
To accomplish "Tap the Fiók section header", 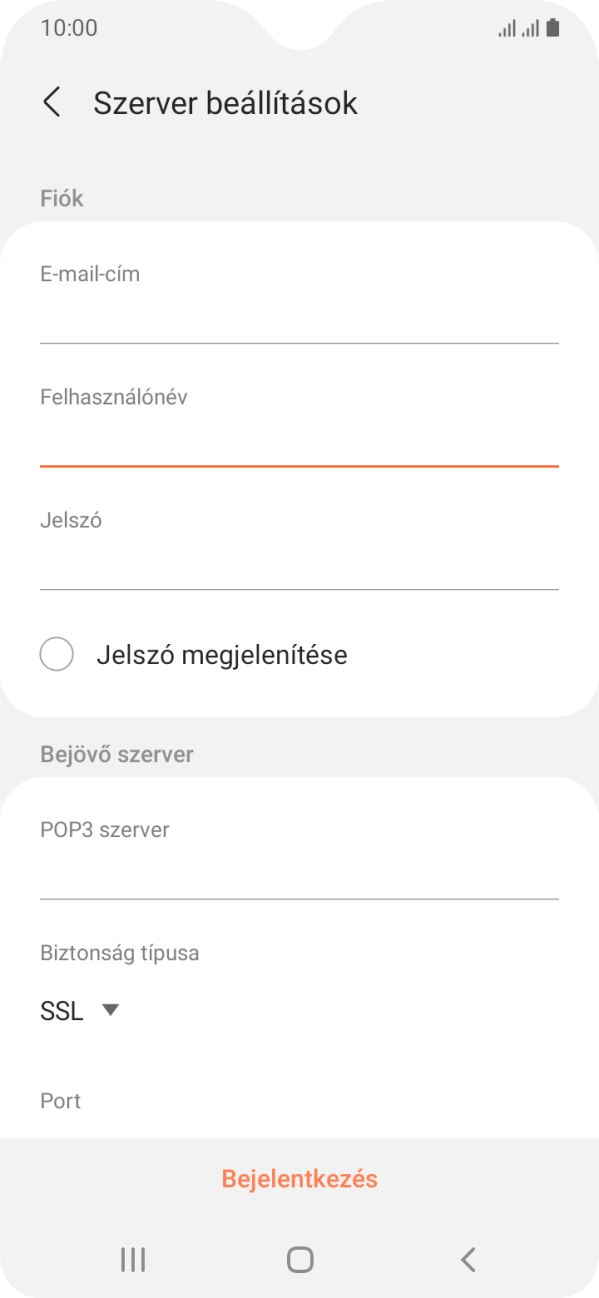I will point(60,197).
